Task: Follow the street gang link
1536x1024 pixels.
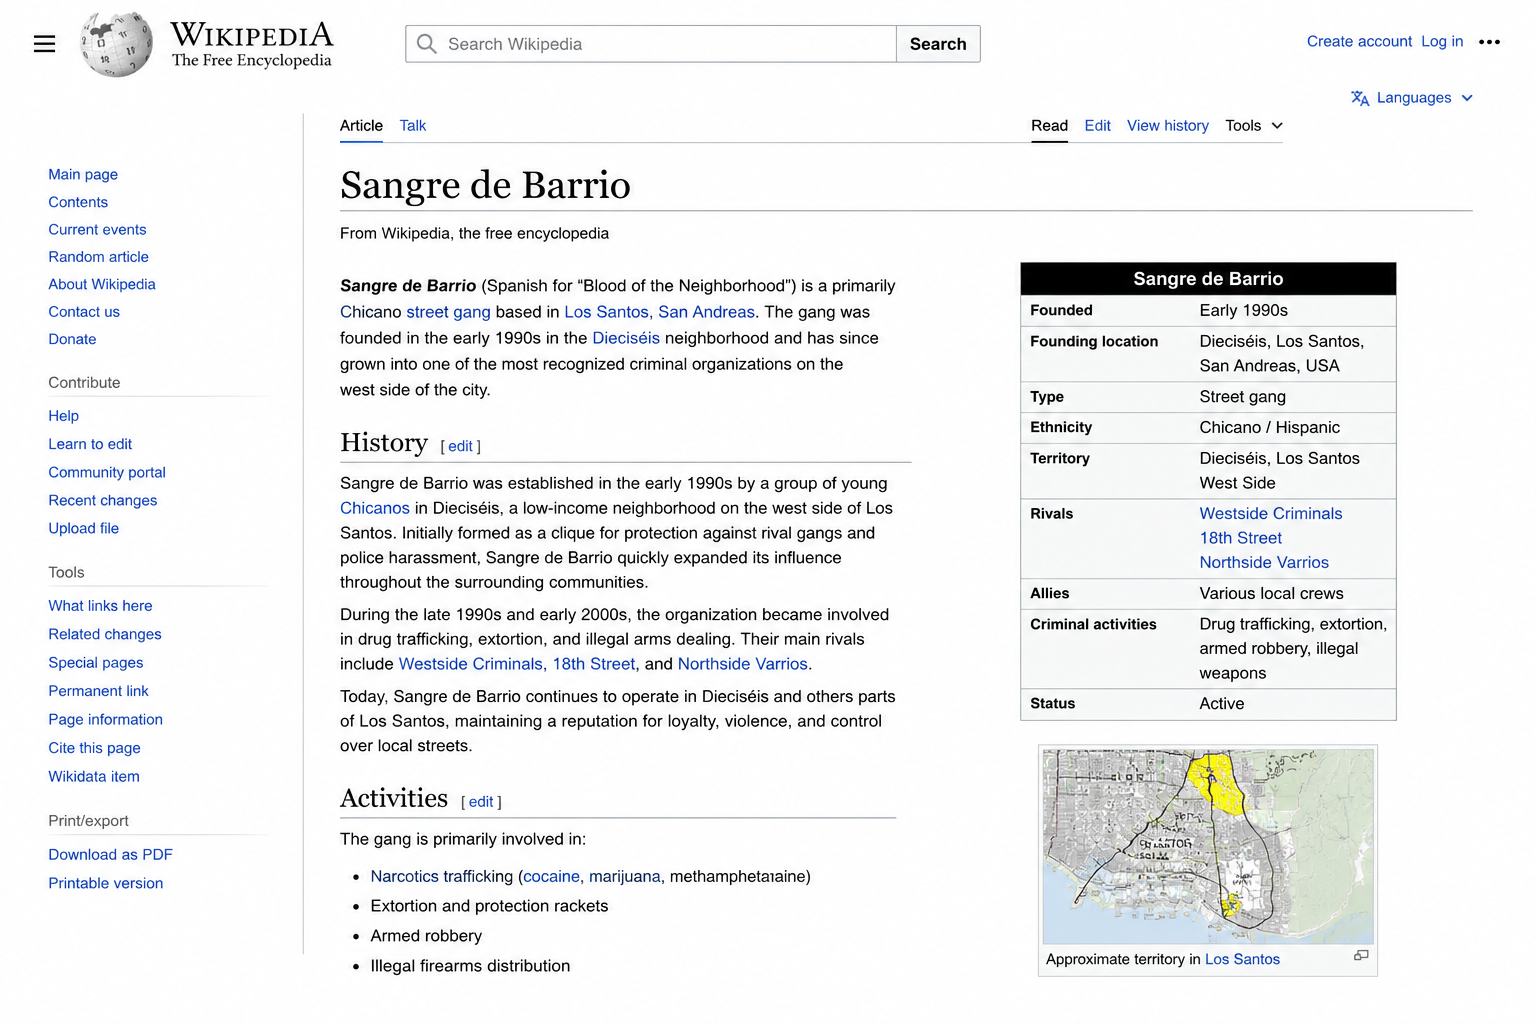Action: (448, 312)
